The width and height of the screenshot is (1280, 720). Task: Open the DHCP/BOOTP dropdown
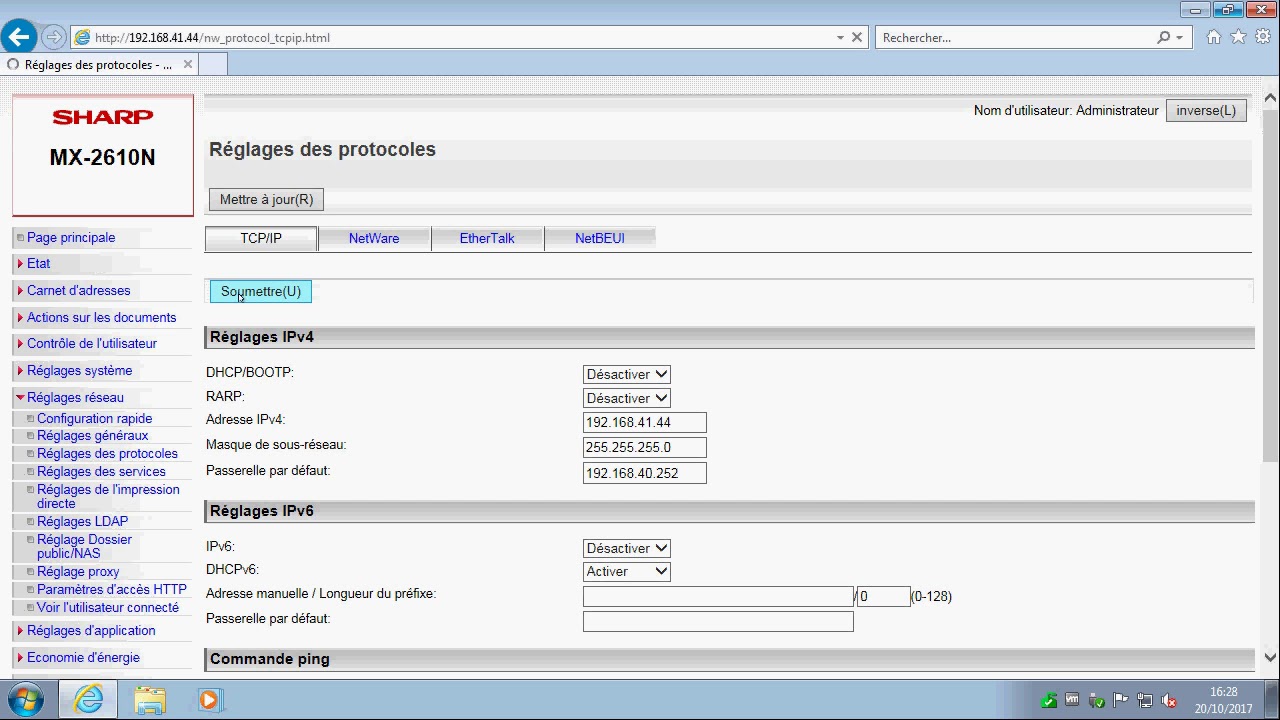click(627, 374)
